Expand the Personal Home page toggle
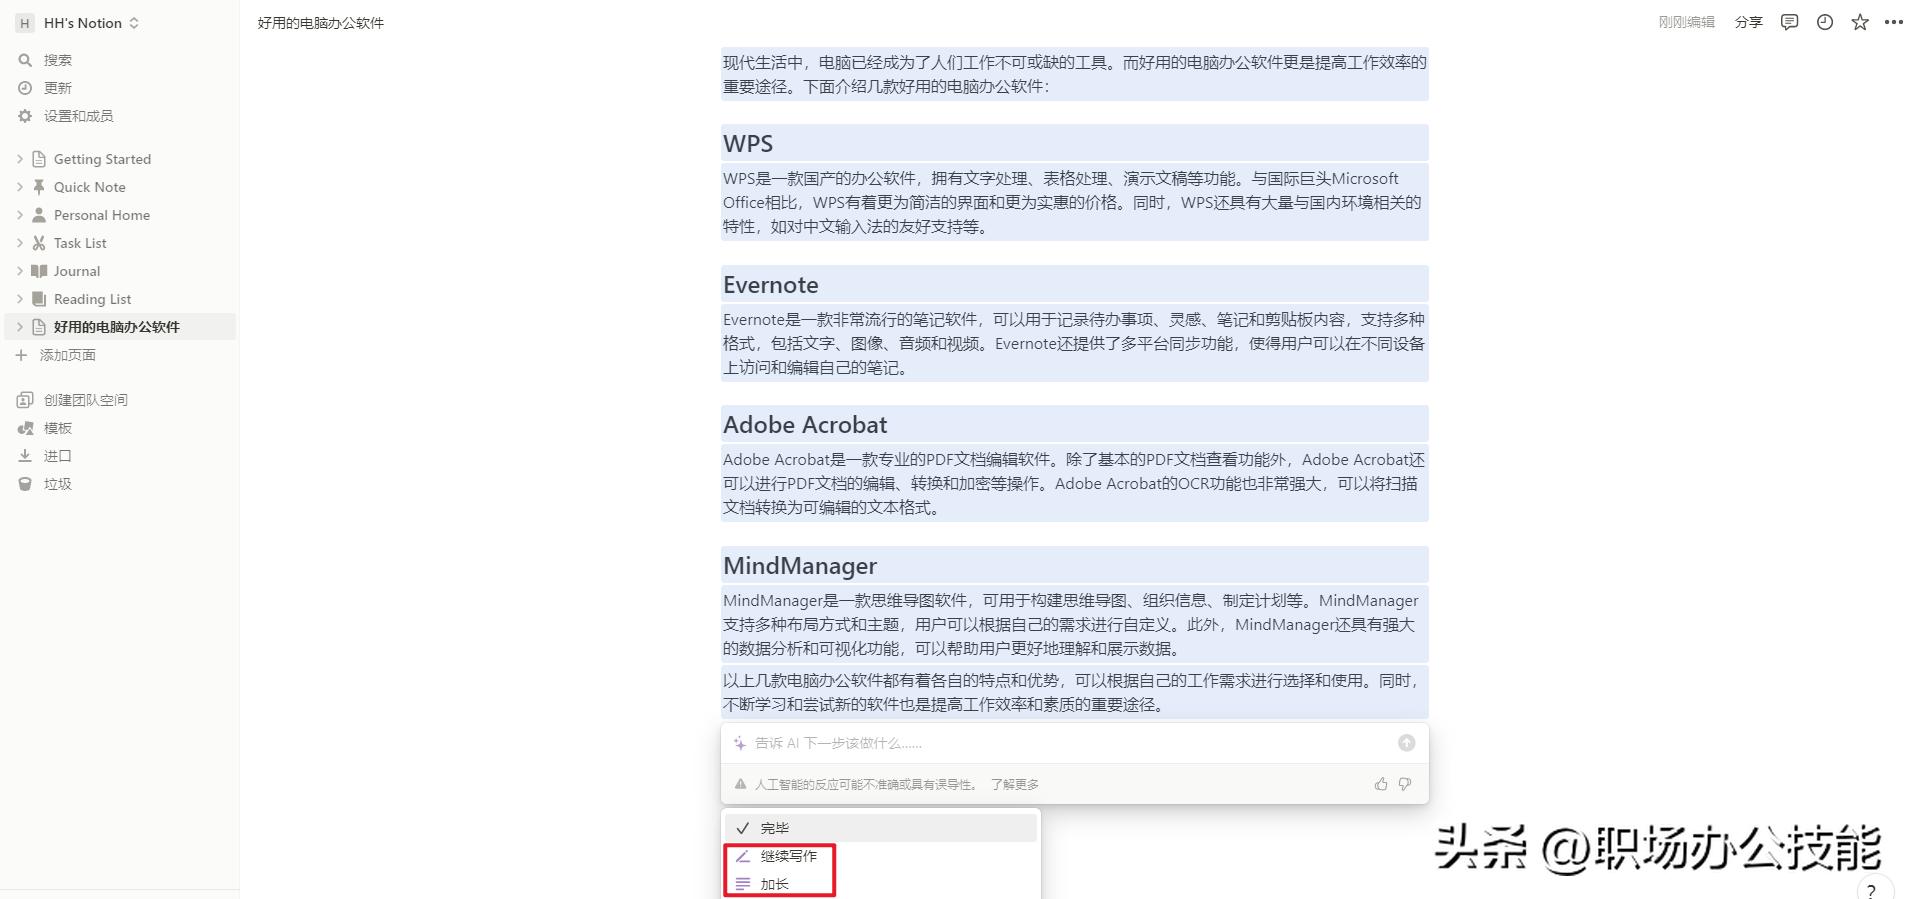1909x899 pixels. coord(19,215)
